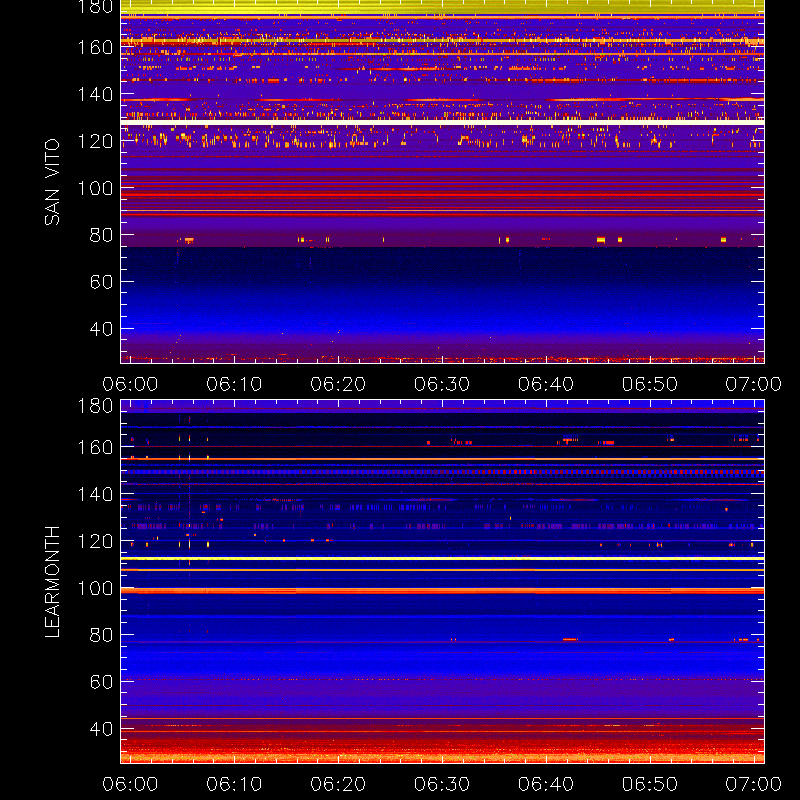Pick 06:40 time label under San Vito plot
Image resolution: width=800 pixels, height=800 pixels.
tap(546, 384)
